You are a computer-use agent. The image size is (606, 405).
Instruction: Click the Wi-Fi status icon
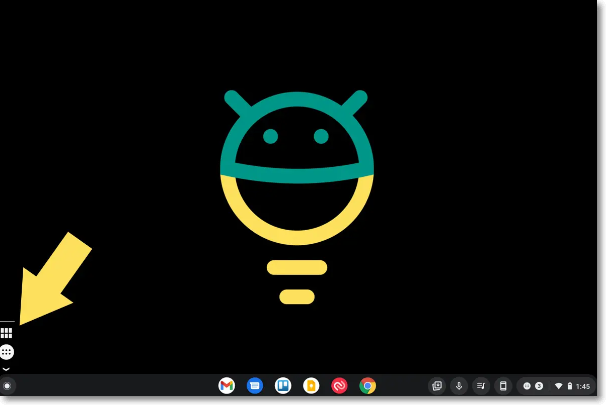click(x=558, y=386)
